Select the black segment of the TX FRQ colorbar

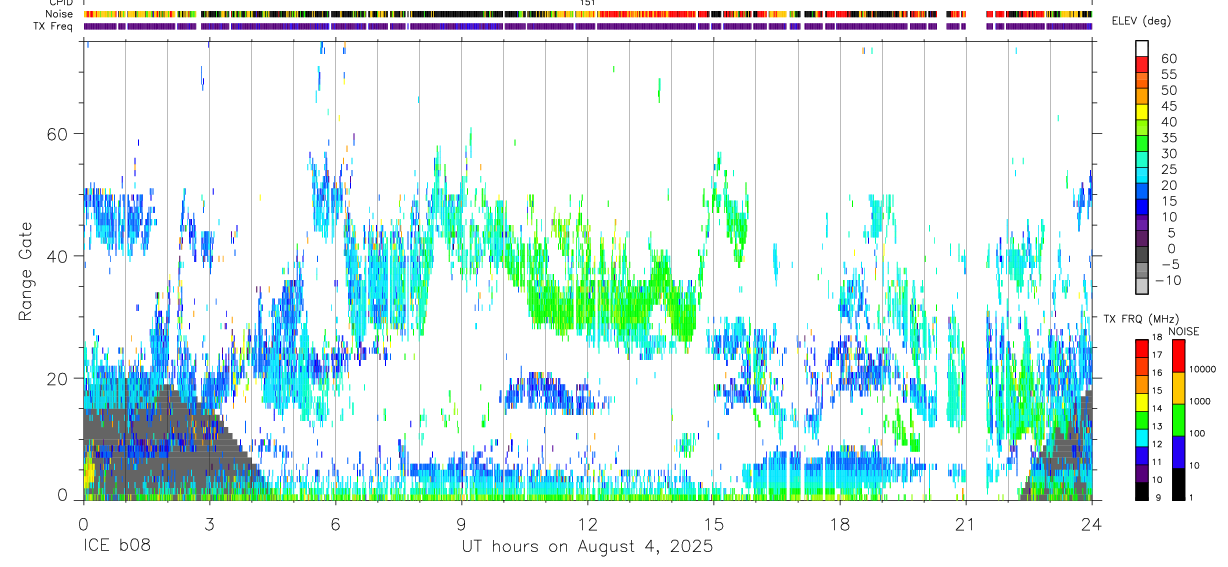pos(1141,491)
